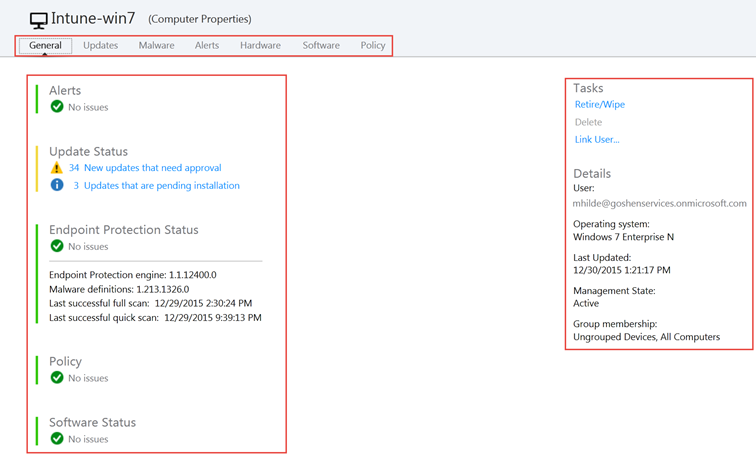This screenshot has width=756, height=465.
Task: Go to the Alerts tab
Action: click(207, 45)
